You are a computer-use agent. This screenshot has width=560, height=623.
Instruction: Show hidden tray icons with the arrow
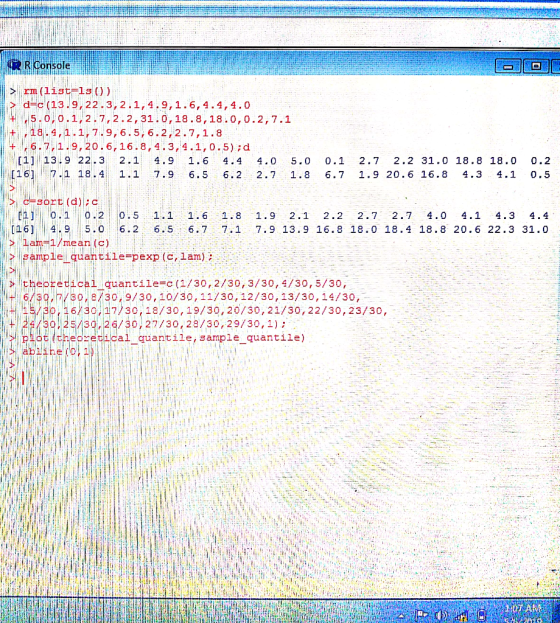402,616
